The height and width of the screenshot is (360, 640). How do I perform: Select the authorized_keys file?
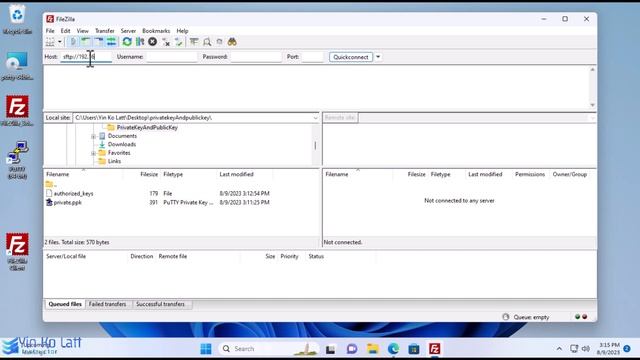73,193
